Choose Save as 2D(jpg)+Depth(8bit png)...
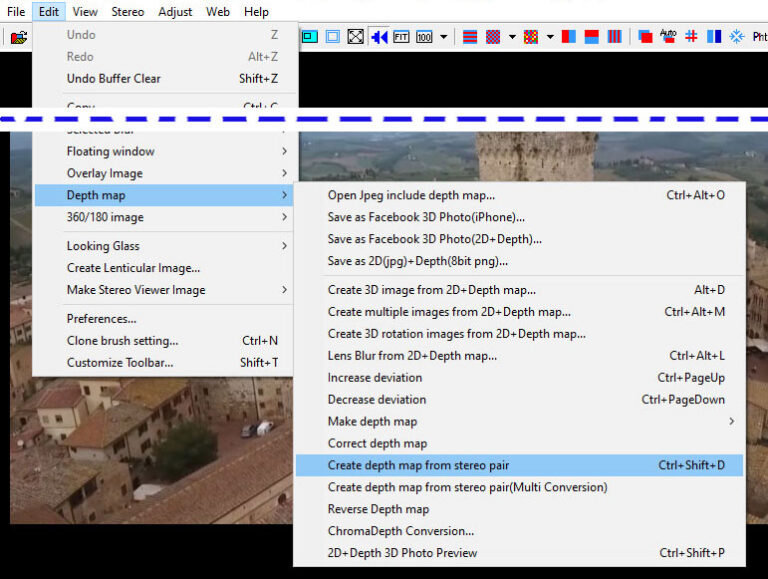Viewport: 768px width, 579px height. (519, 261)
